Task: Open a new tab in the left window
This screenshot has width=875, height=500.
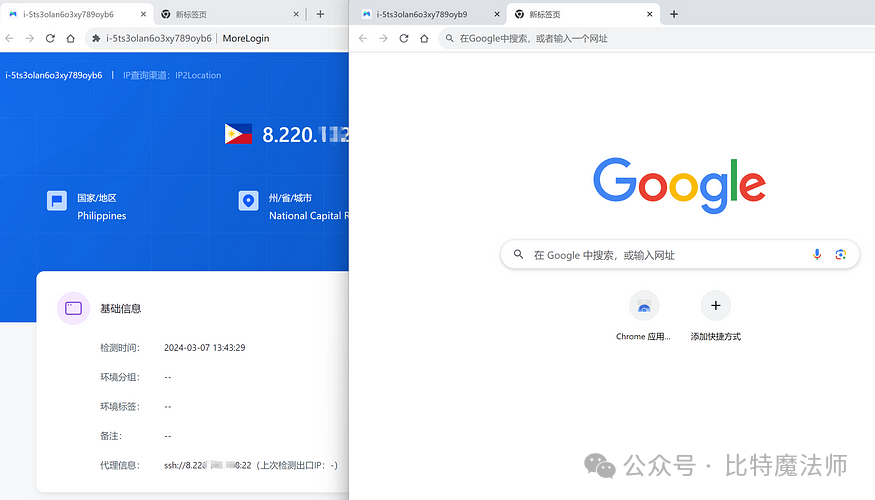Action: click(x=320, y=14)
